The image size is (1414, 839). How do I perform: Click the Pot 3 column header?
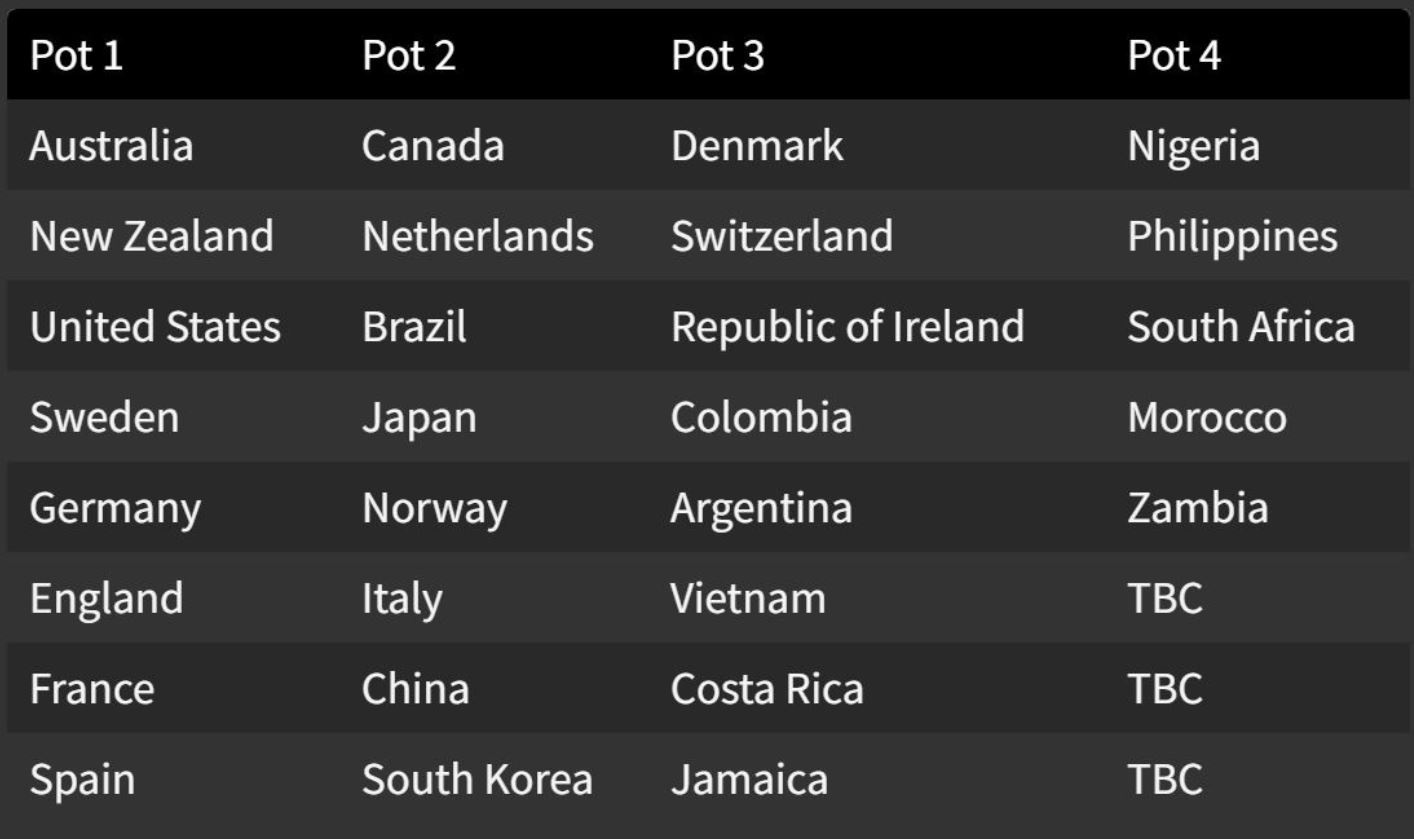[x=717, y=55]
